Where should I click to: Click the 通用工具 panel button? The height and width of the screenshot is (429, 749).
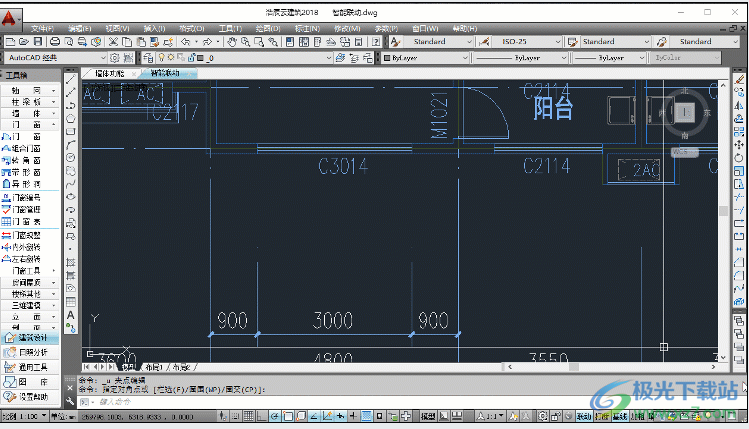(31, 367)
